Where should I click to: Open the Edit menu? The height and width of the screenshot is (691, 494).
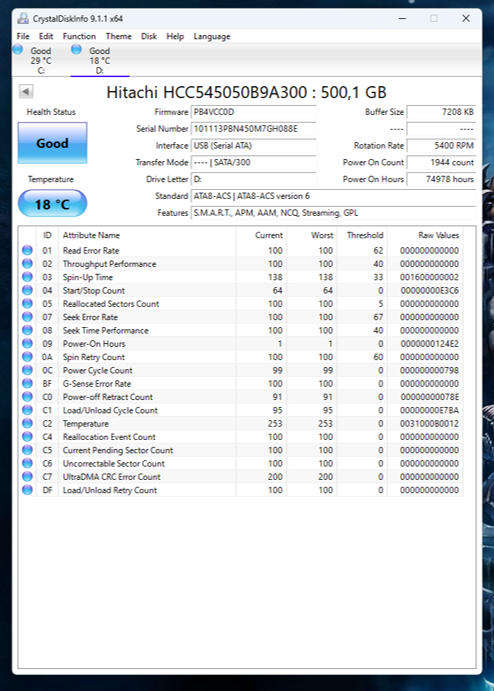[46, 36]
